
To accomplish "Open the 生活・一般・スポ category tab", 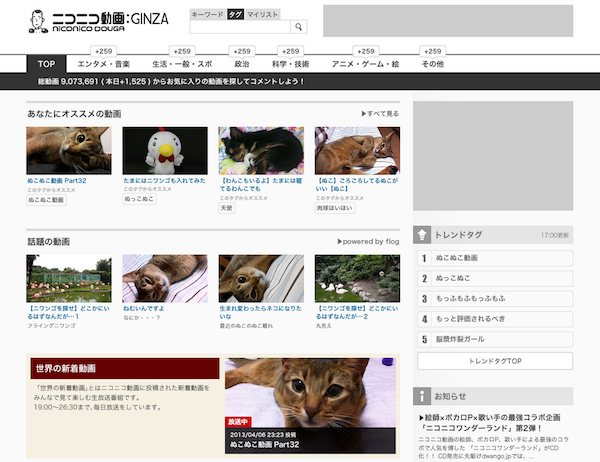I will pos(182,64).
